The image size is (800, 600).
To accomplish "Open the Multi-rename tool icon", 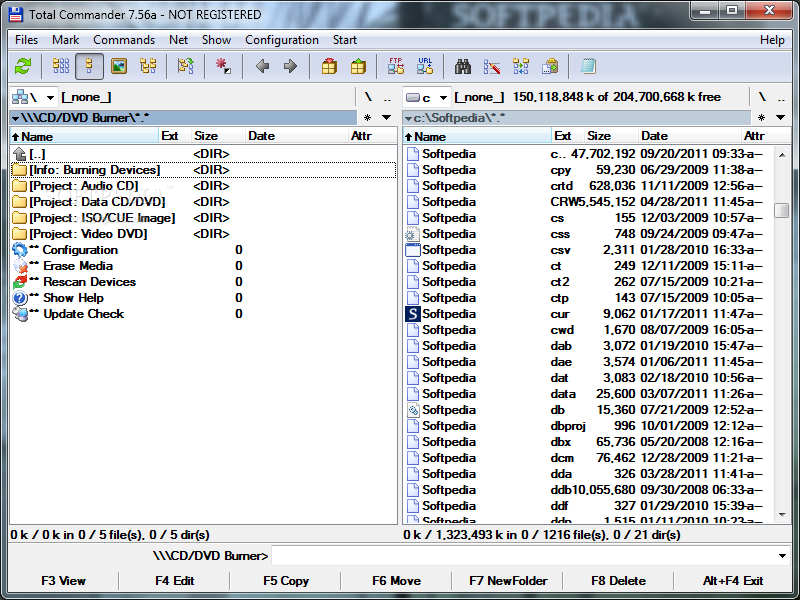I will click(492, 66).
